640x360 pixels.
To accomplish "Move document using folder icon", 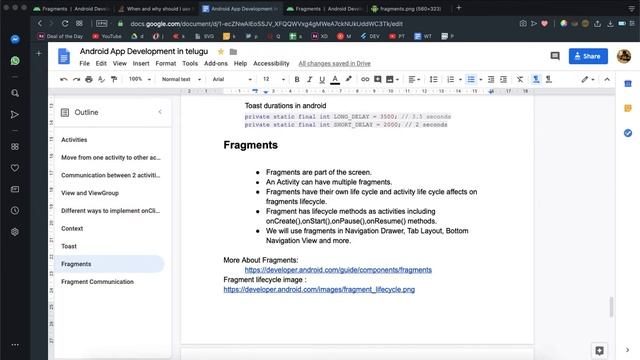I will pyautogui.click(x=233, y=51).
